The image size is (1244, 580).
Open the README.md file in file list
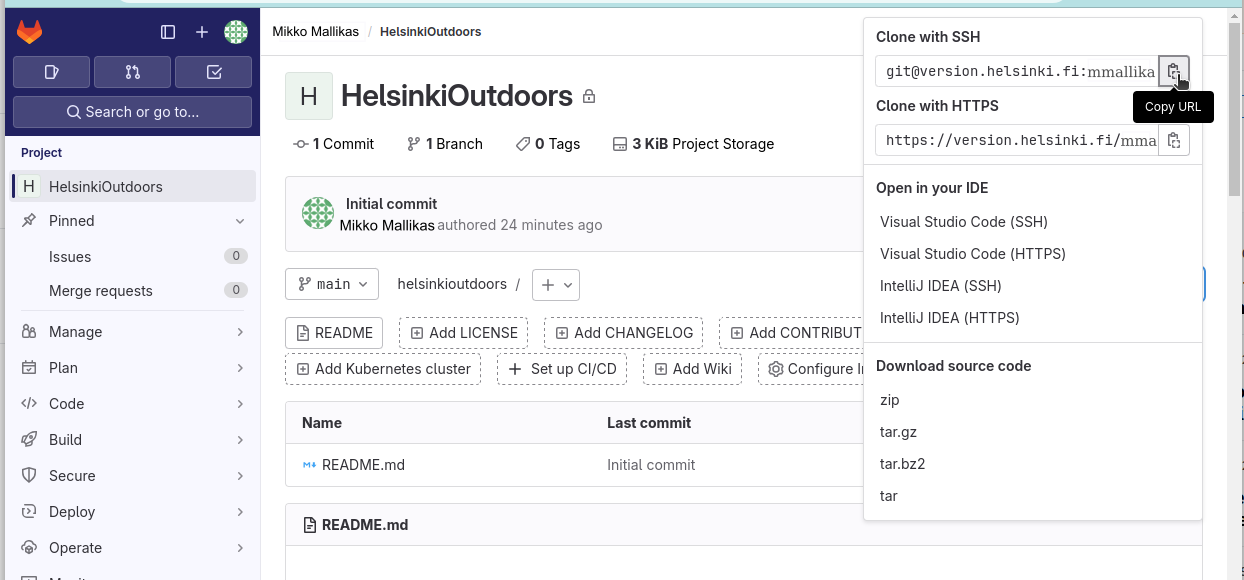(x=363, y=465)
